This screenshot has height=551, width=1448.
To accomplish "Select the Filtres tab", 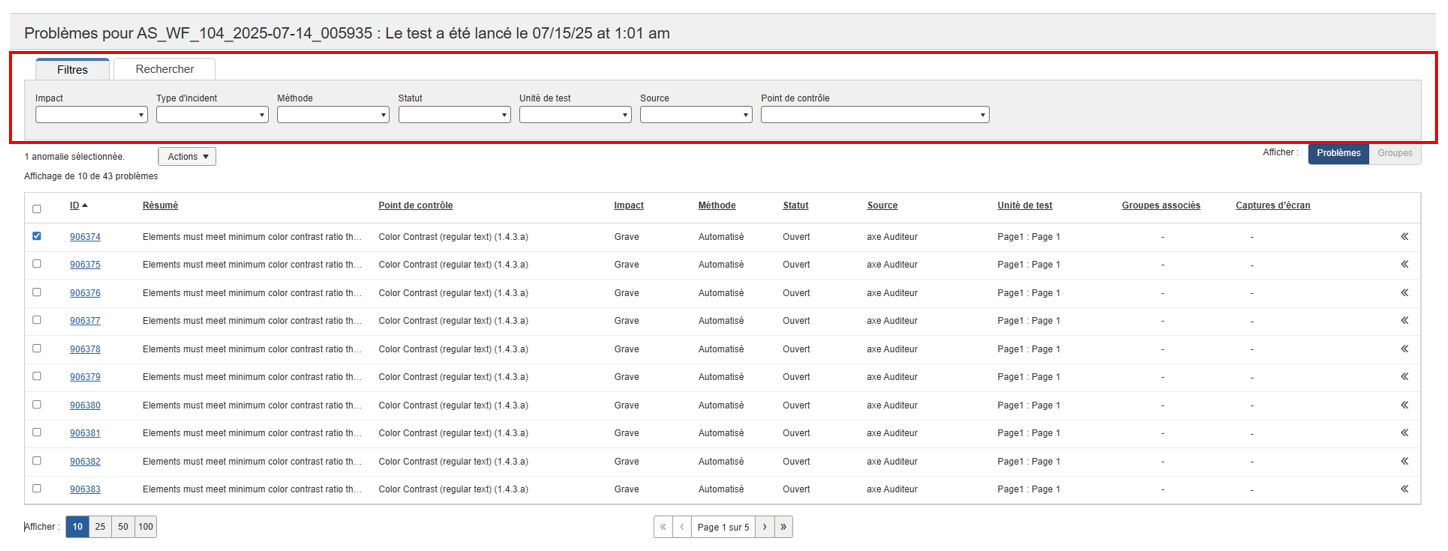I will point(72,69).
